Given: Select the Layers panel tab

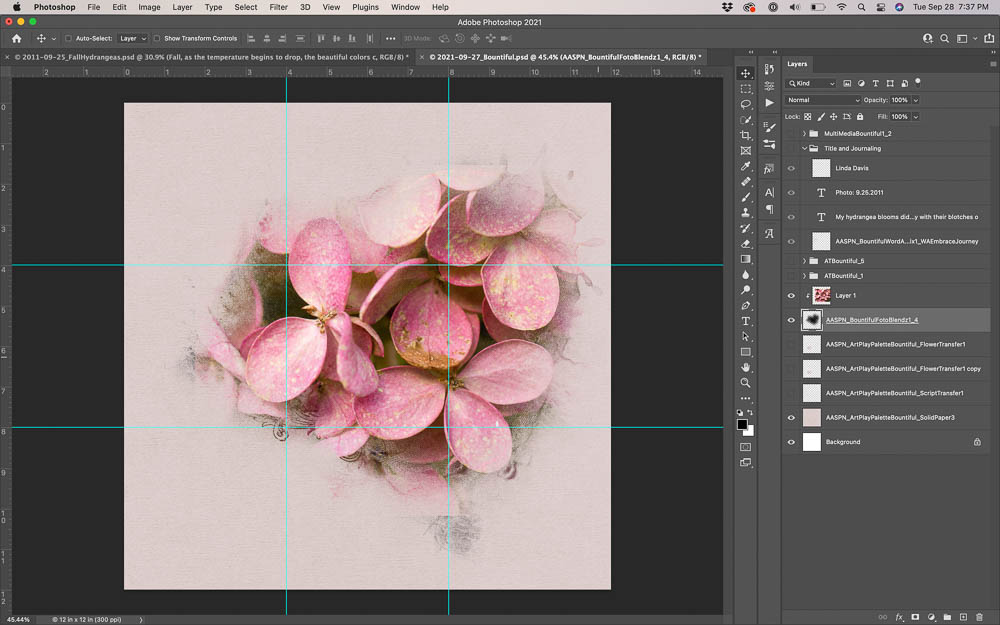Looking at the screenshot, I should tap(797, 64).
